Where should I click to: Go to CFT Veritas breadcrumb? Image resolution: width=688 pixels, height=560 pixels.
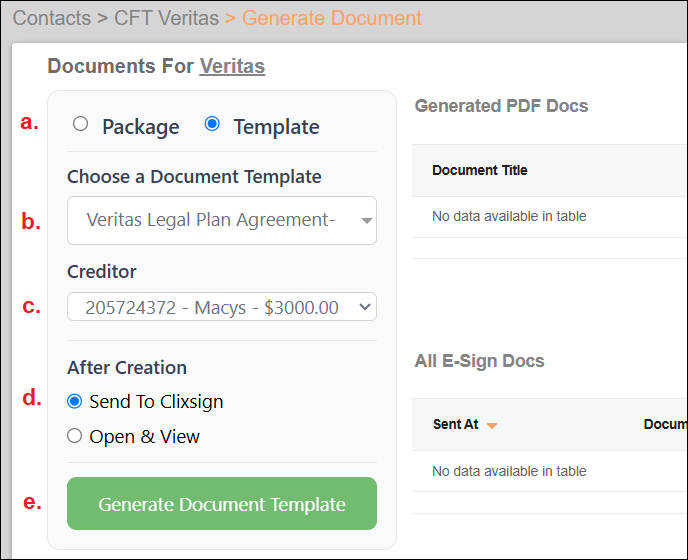[x=166, y=18]
